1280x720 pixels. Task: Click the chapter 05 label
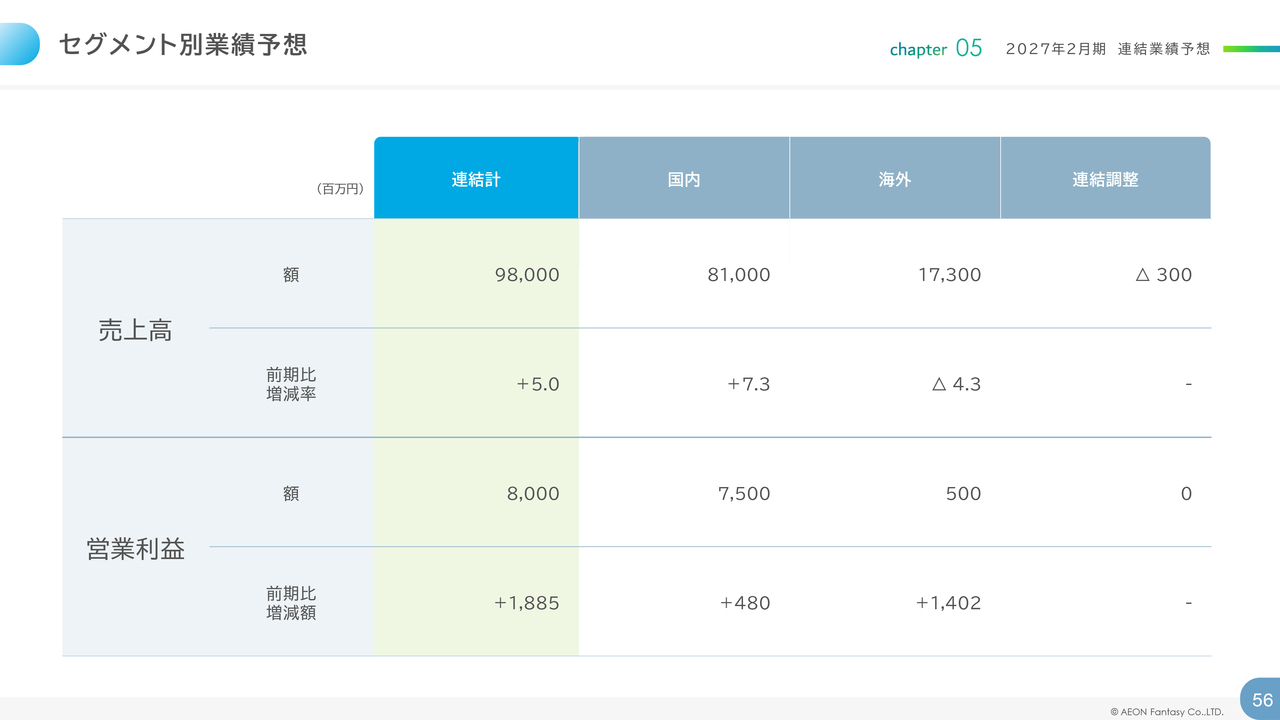pos(936,48)
